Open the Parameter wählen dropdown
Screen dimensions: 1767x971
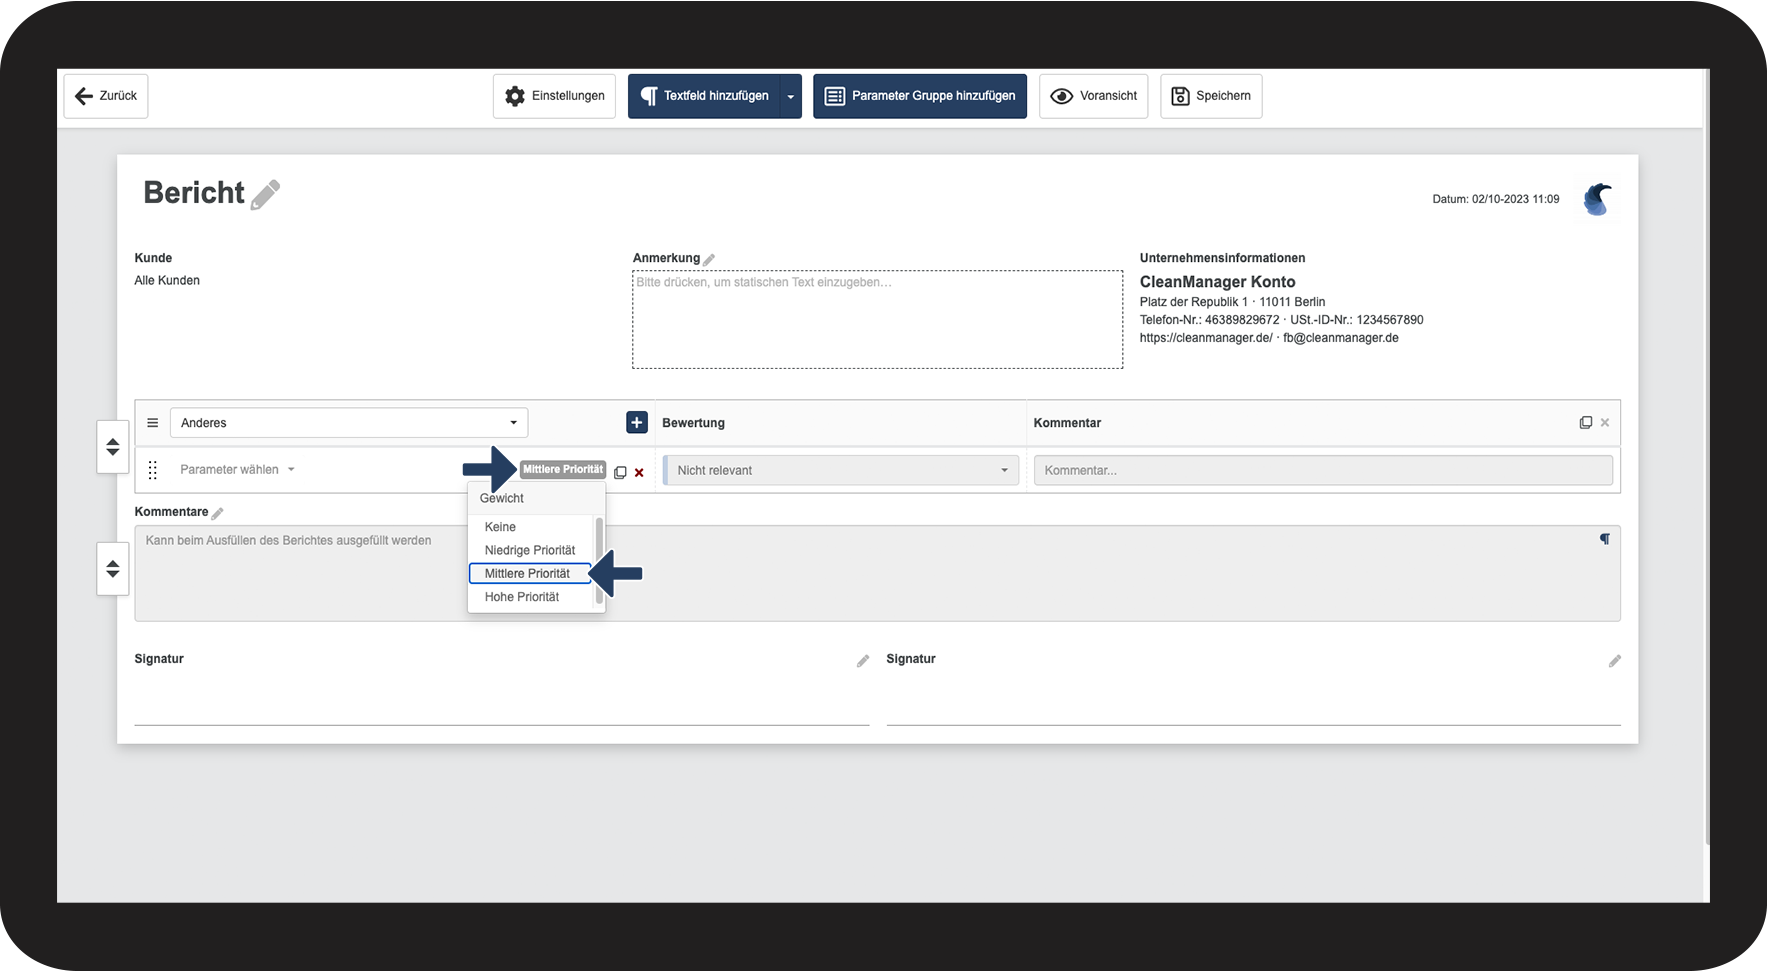[237, 470]
